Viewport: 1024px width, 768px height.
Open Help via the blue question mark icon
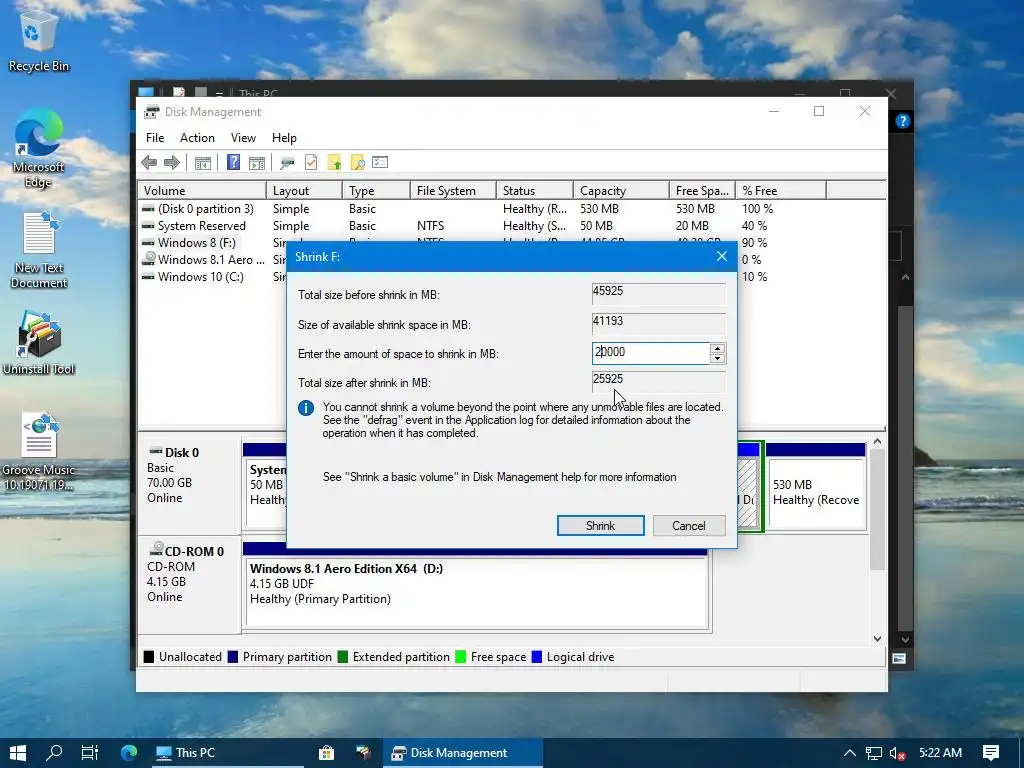[x=233, y=163]
